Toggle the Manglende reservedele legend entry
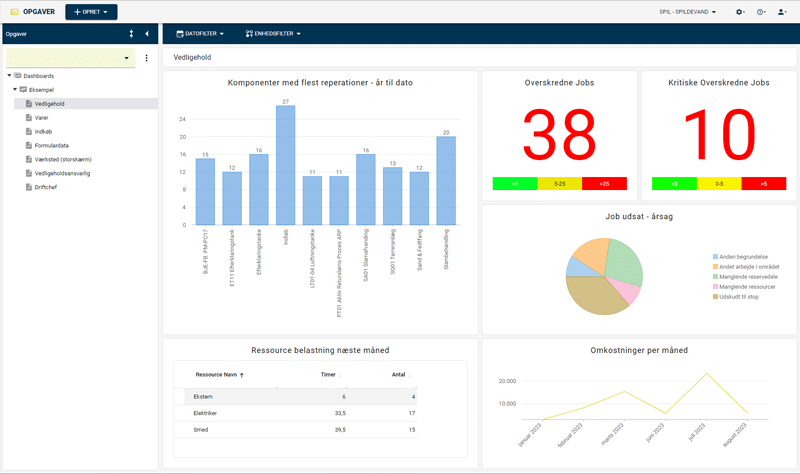 point(745,277)
